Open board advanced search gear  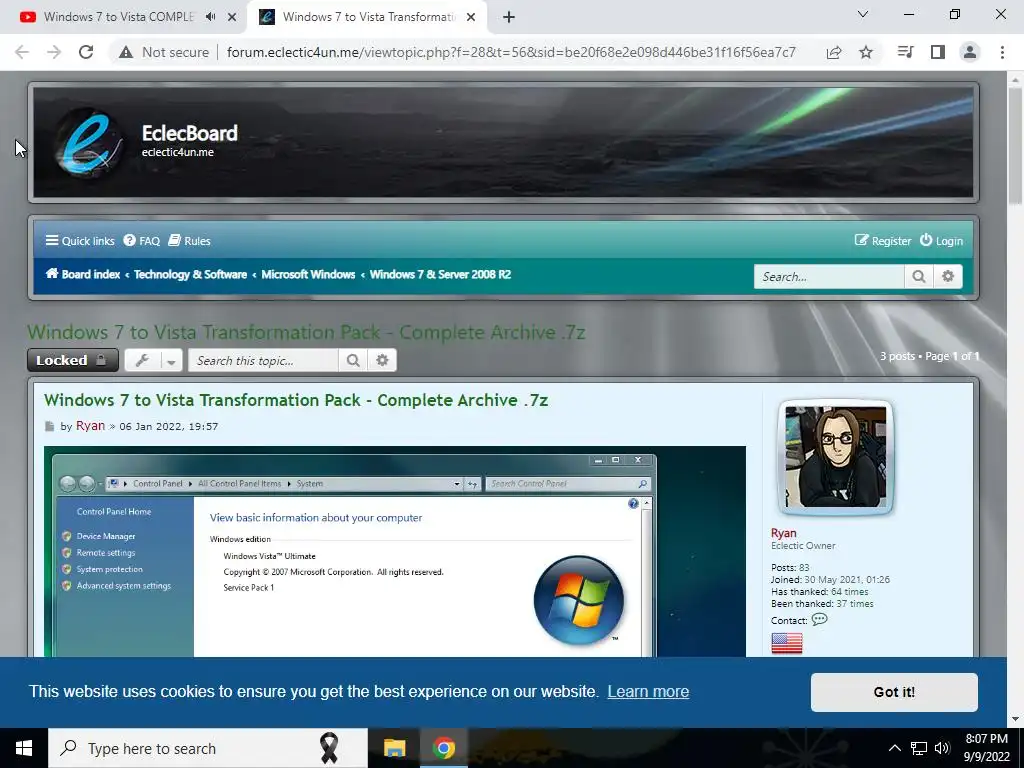pyautogui.click(x=948, y=276)
